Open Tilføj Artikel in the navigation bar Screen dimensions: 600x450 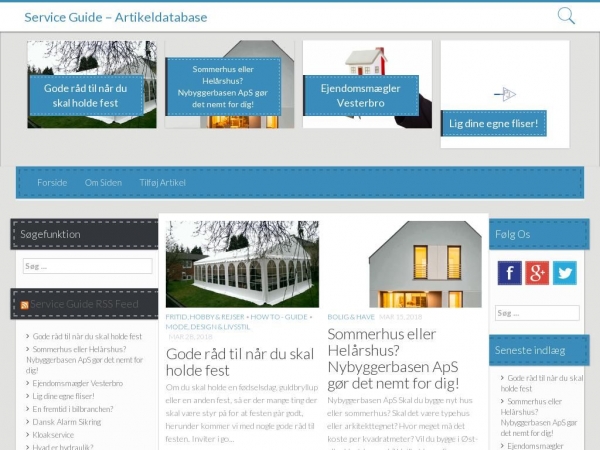[163, 183]
